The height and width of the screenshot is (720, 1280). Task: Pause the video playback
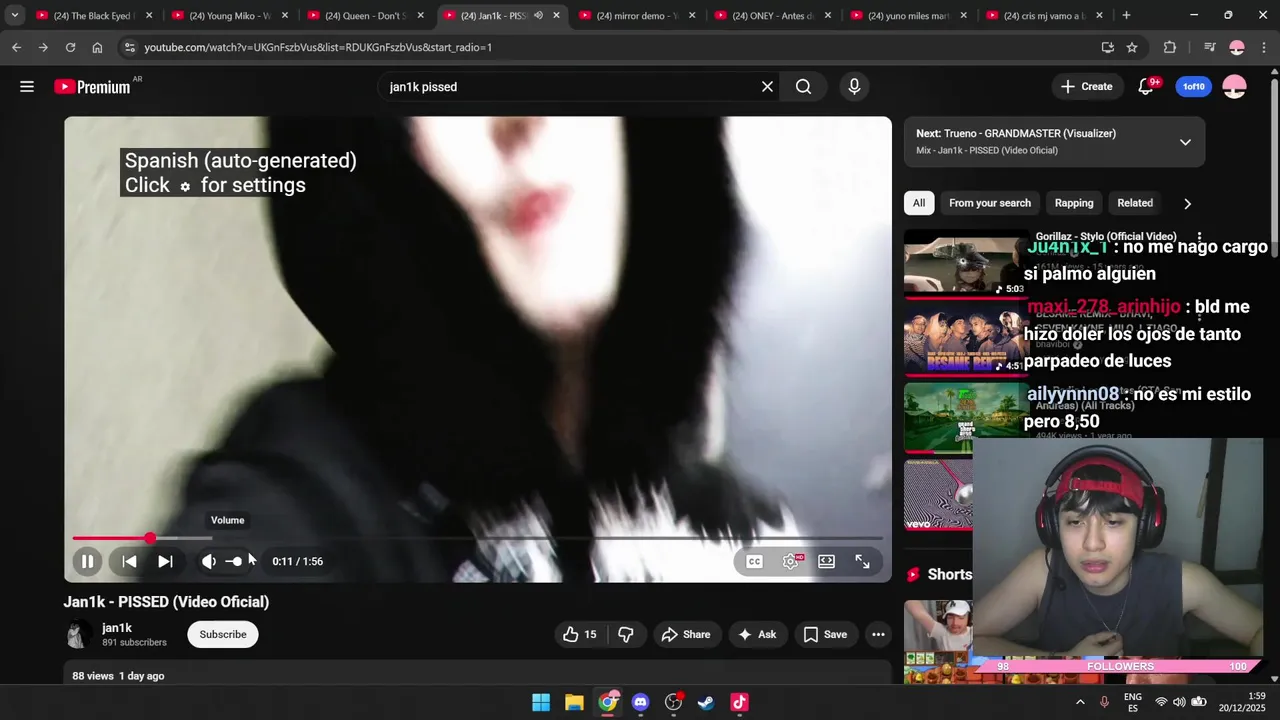click(x=87, y=562)
